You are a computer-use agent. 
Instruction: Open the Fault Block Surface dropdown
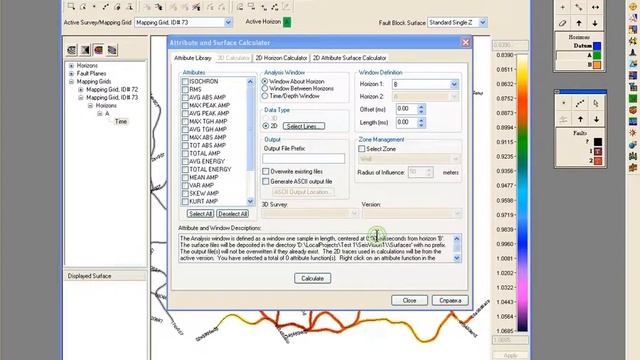483,22
